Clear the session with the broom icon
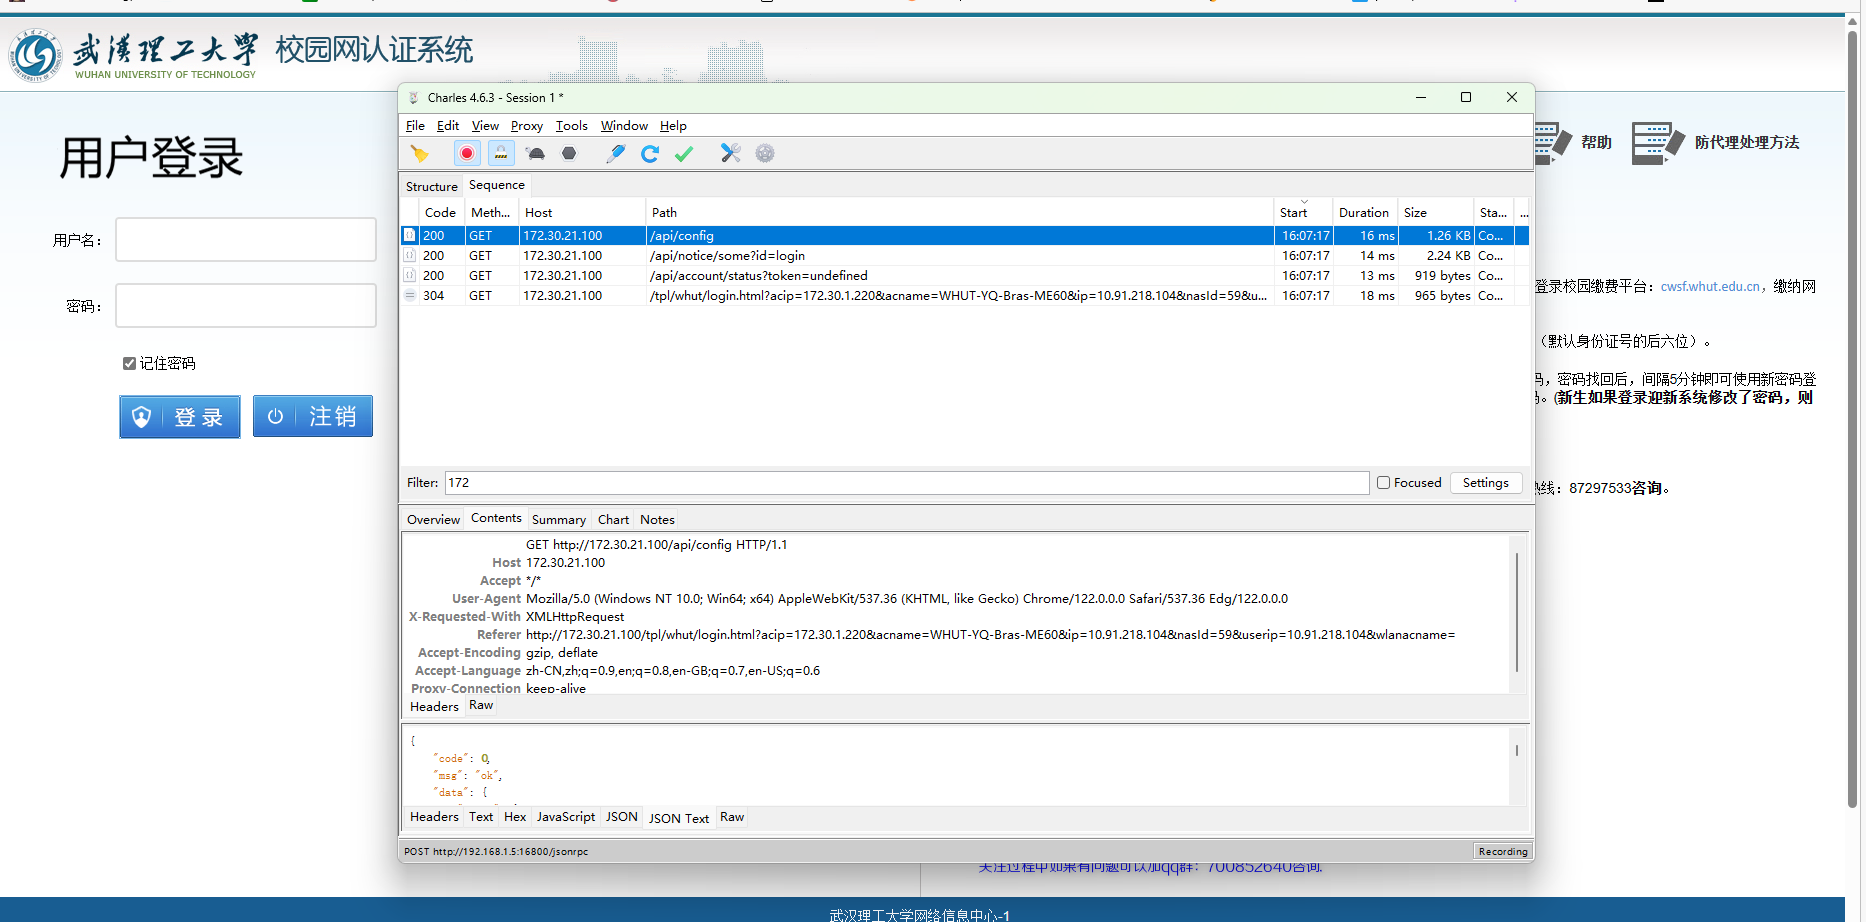Viewport: 1866px width, 922px height. coord(419,153)
